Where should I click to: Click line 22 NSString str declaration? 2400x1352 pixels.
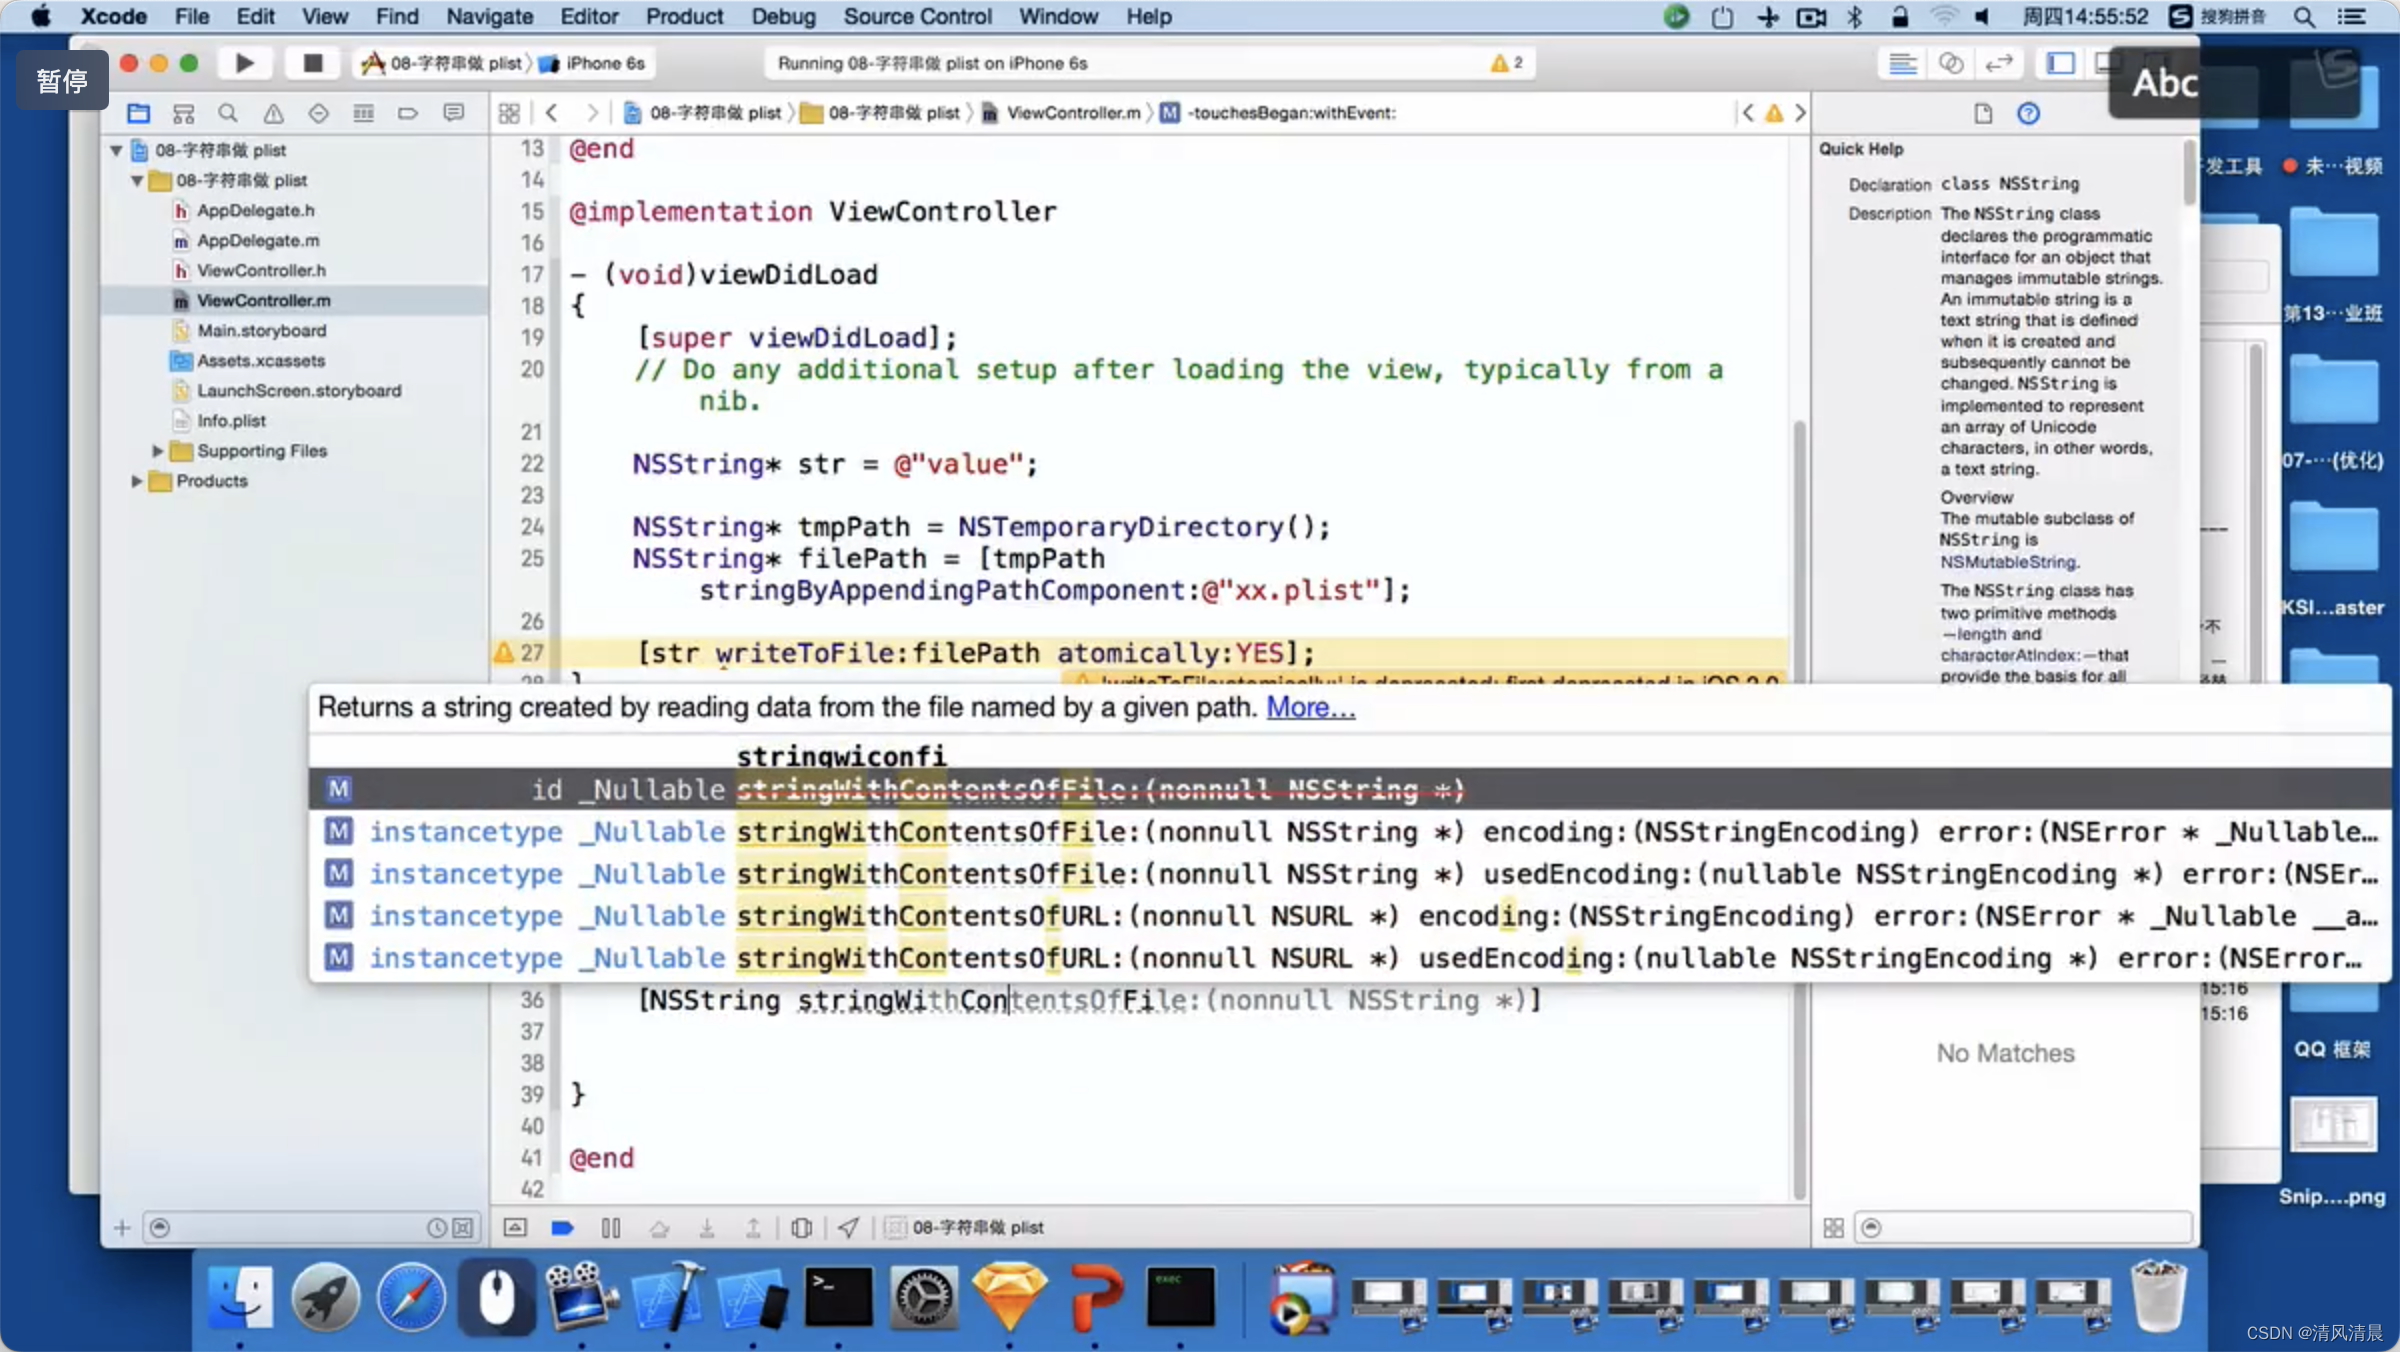[832, 463]
